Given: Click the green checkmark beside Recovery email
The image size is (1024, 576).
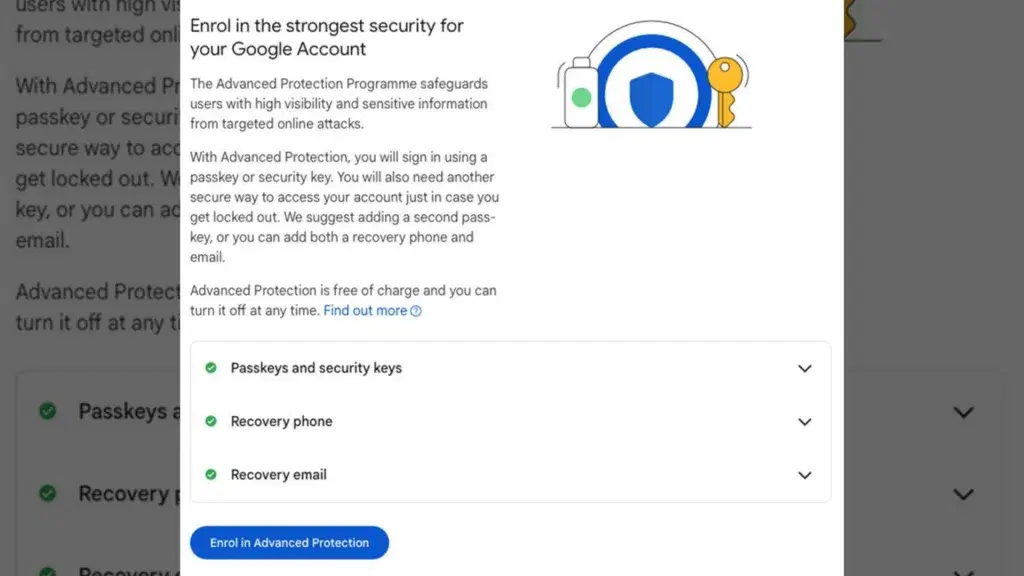Looking at the screenshot, I should point(211,475).
